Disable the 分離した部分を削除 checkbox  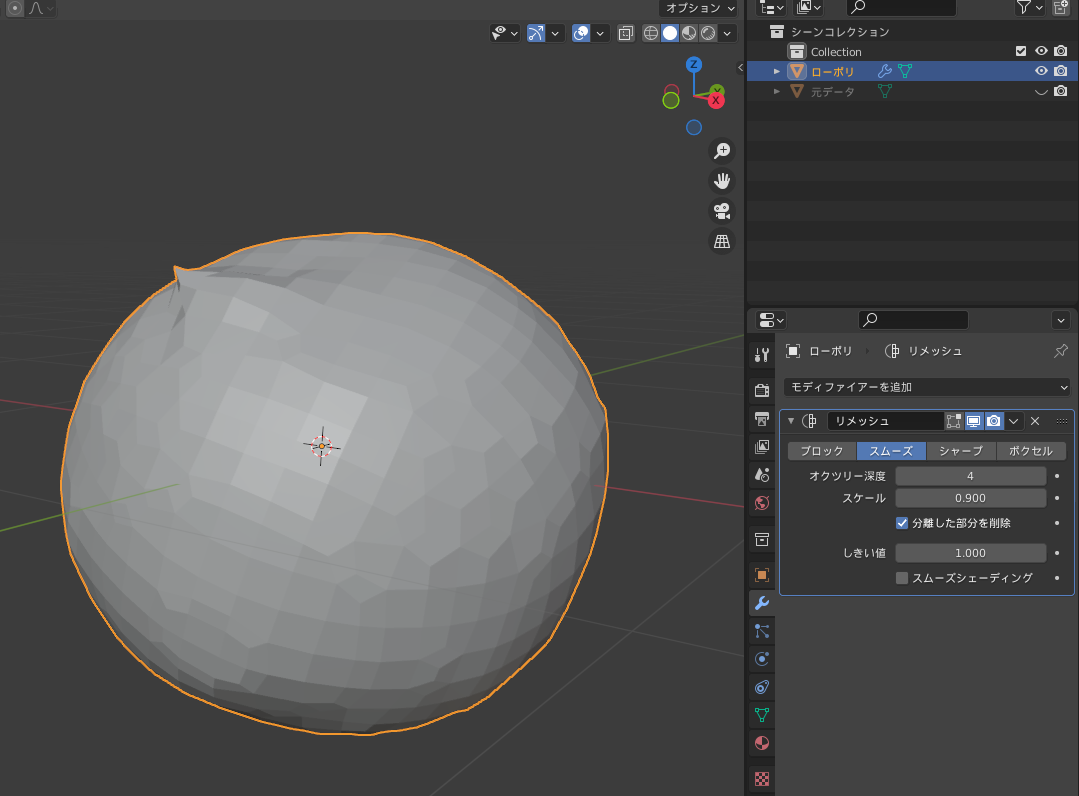[901, 522]
